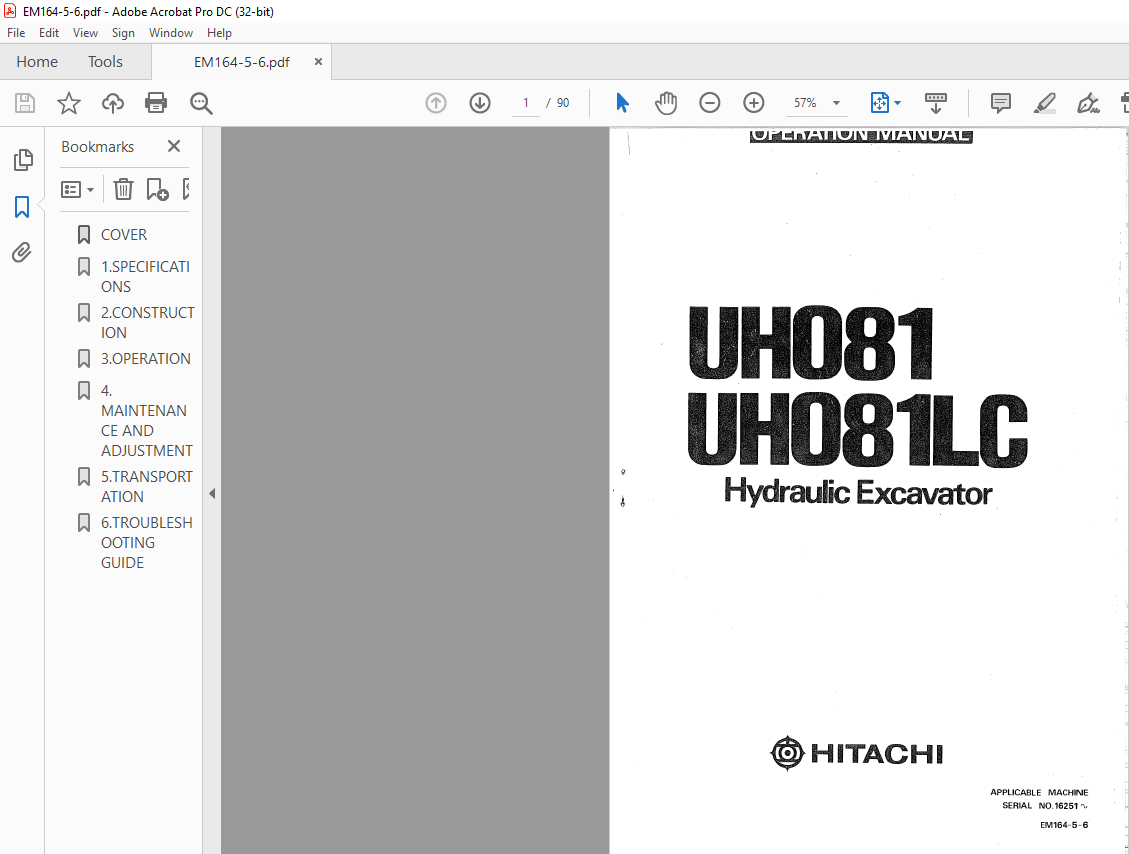Click the page number input field

pos(526,103)
